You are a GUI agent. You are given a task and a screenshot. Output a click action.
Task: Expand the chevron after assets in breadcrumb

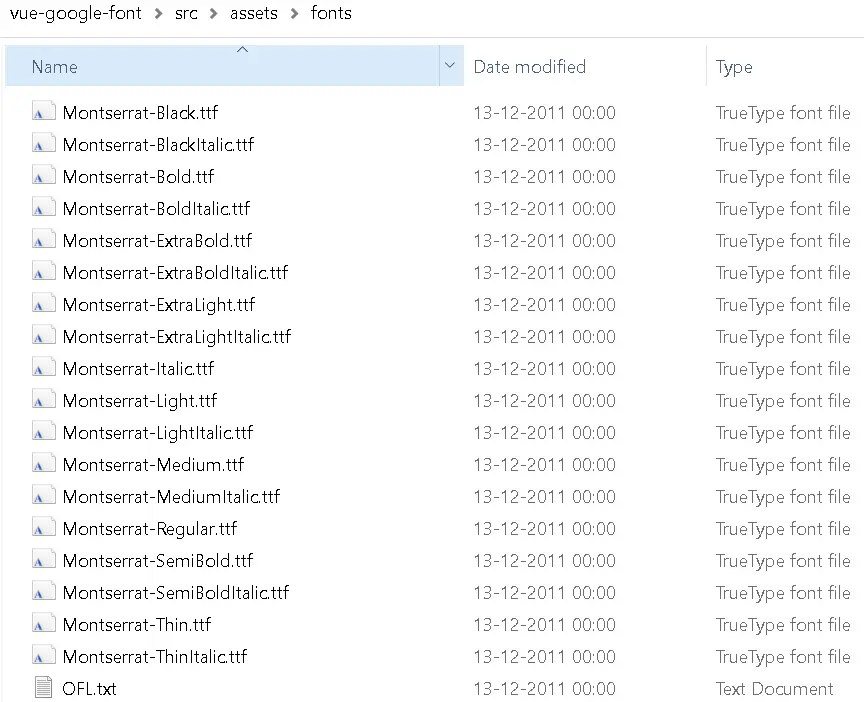click(294, 14)
